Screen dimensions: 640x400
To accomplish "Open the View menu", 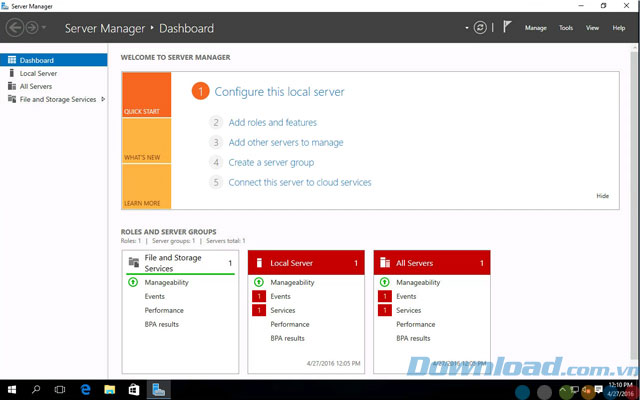I will (x=592, y=28).
